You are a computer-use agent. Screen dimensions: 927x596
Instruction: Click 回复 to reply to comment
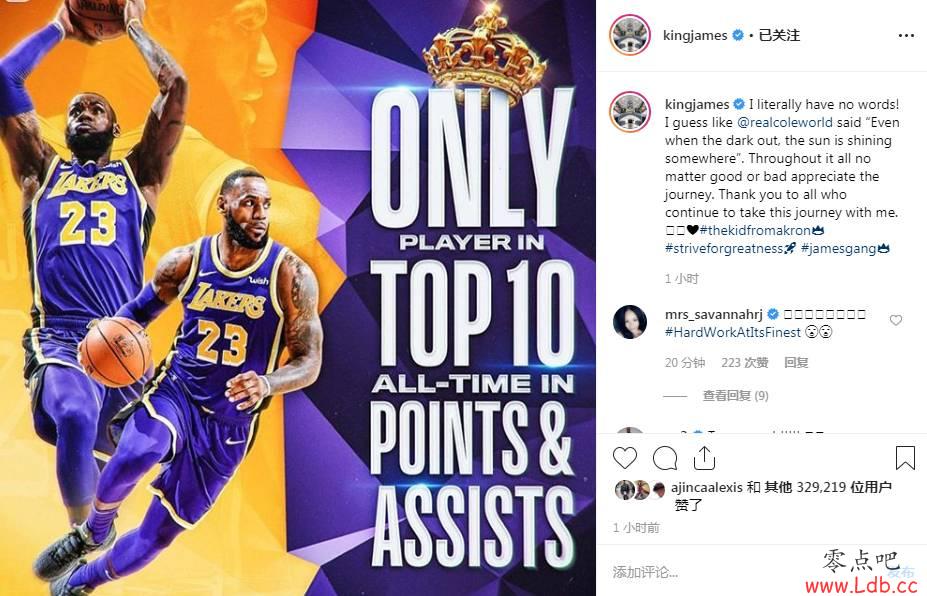(796, 362)
